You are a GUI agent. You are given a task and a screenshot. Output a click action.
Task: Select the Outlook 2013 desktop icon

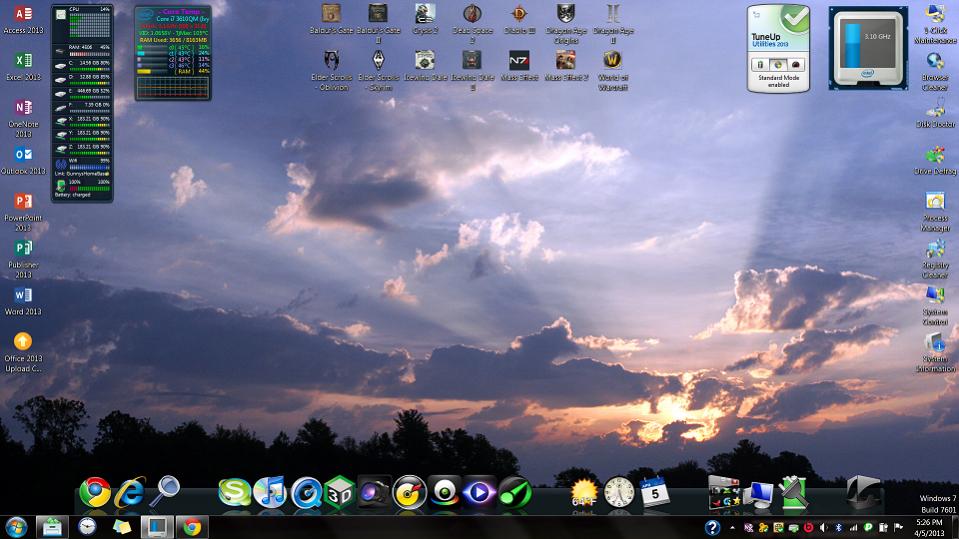(23, 160)
